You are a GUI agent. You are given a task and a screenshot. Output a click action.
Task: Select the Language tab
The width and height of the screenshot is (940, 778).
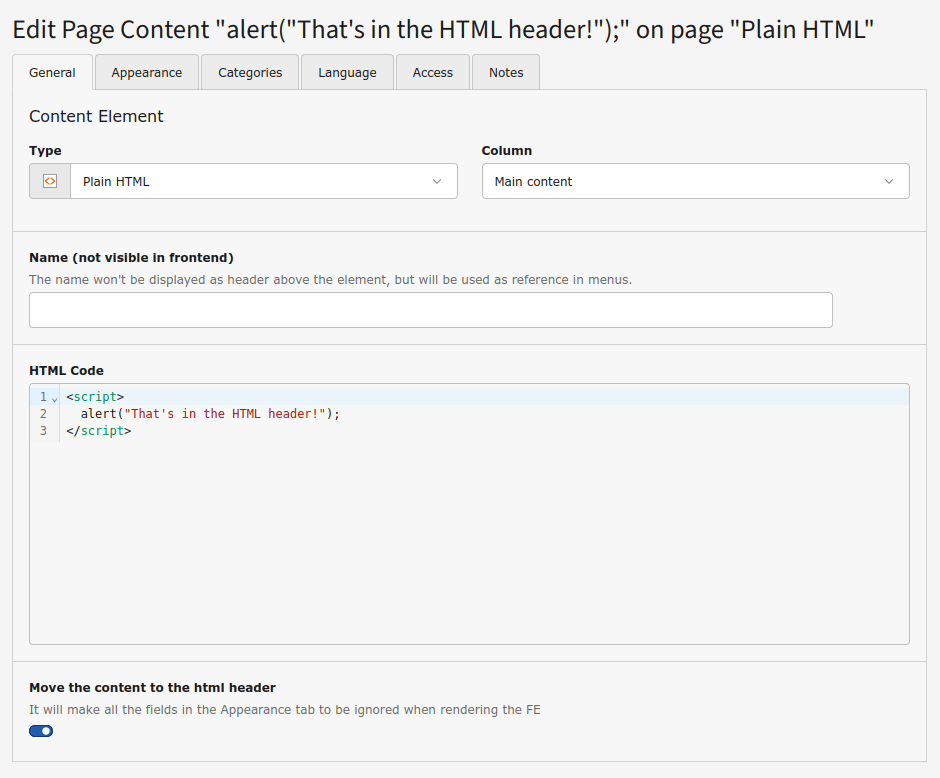coord(347,71)
